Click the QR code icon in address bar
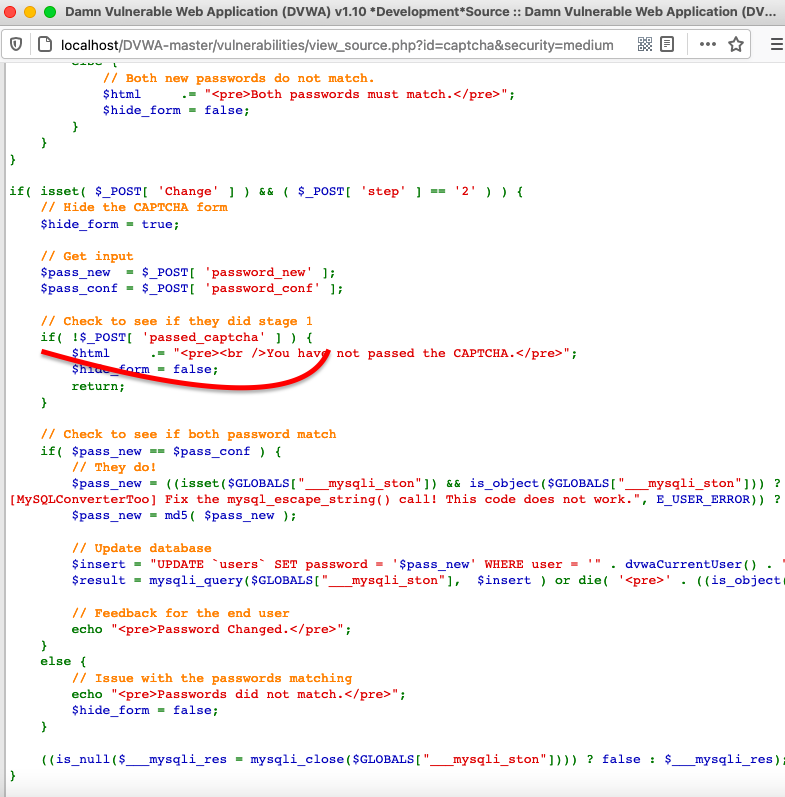The height and width of the screenshot is (797, 785). point(645,45)
